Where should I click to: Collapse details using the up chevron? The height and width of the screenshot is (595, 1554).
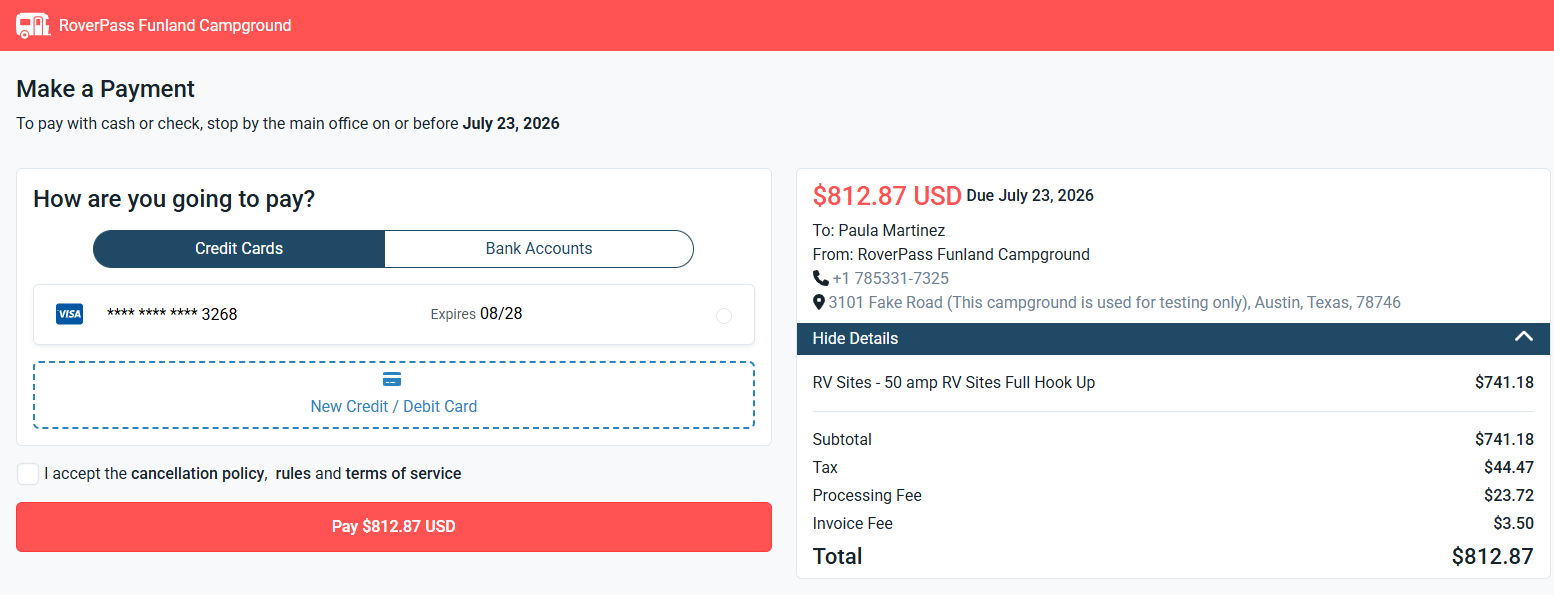[x=1523, y=337]
